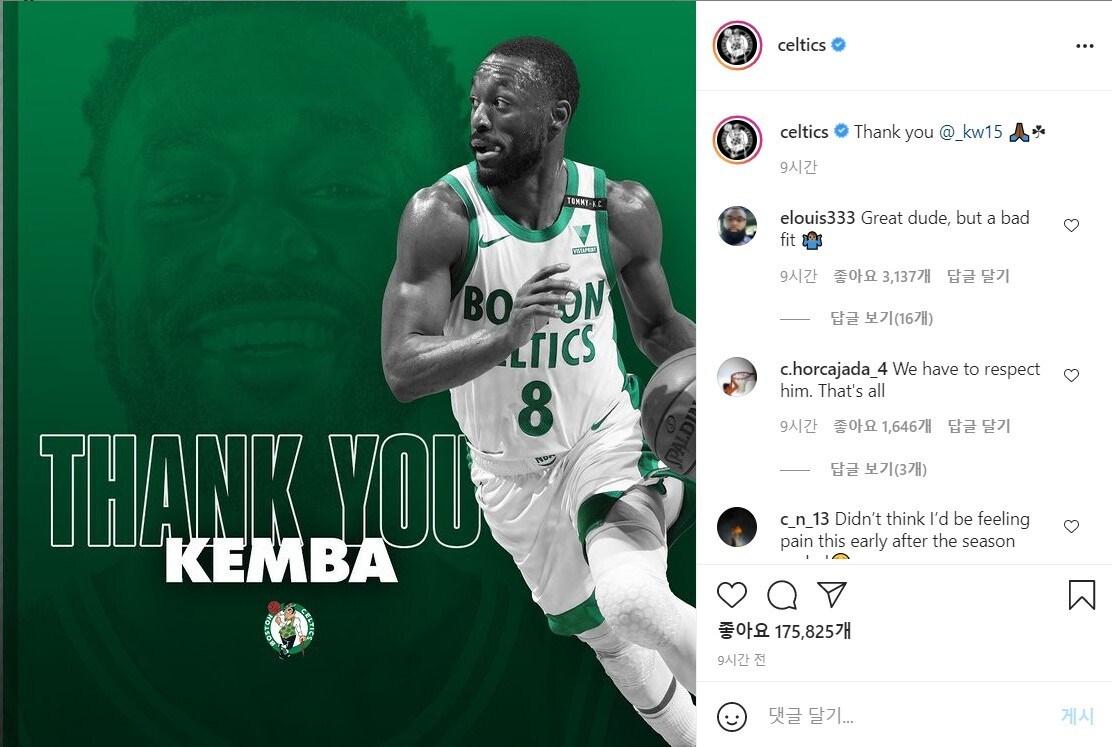This screenshot has height=747, width=1112.
Task: Save the post with the bookmark icon
Action: coord(1082,594)
